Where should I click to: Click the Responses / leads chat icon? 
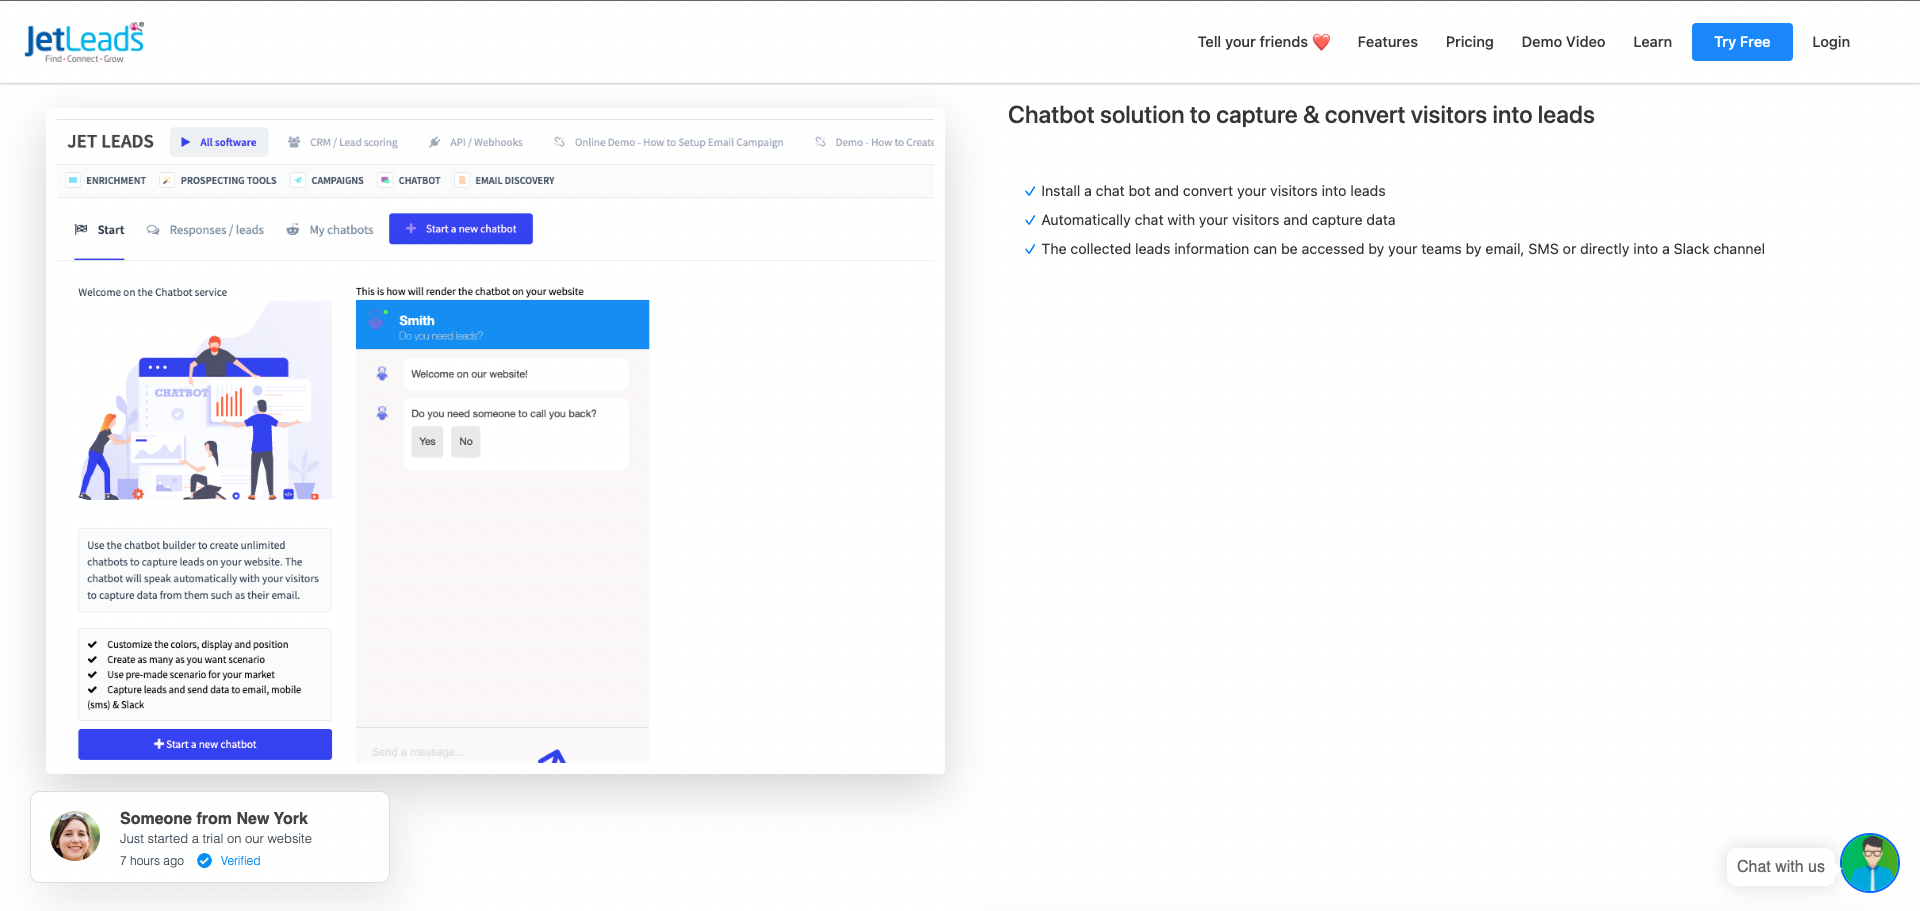pyautogui.click(x=153, y=230)
